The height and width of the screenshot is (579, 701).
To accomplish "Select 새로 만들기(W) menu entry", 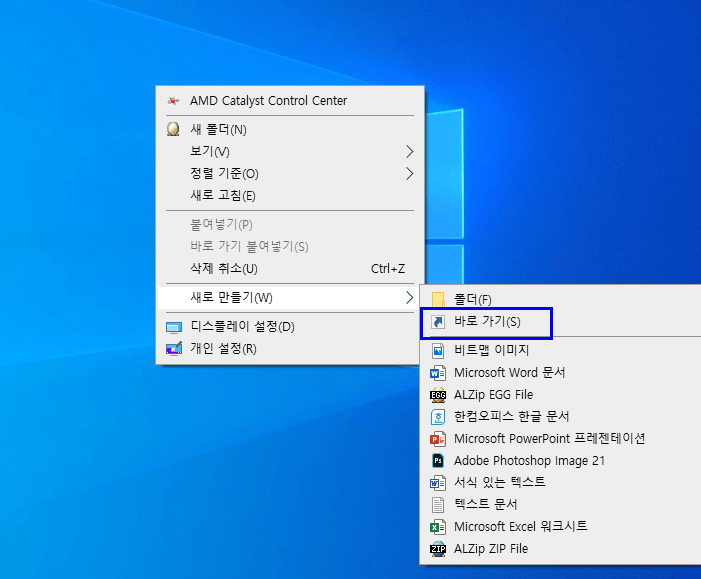I will (290, 297).
